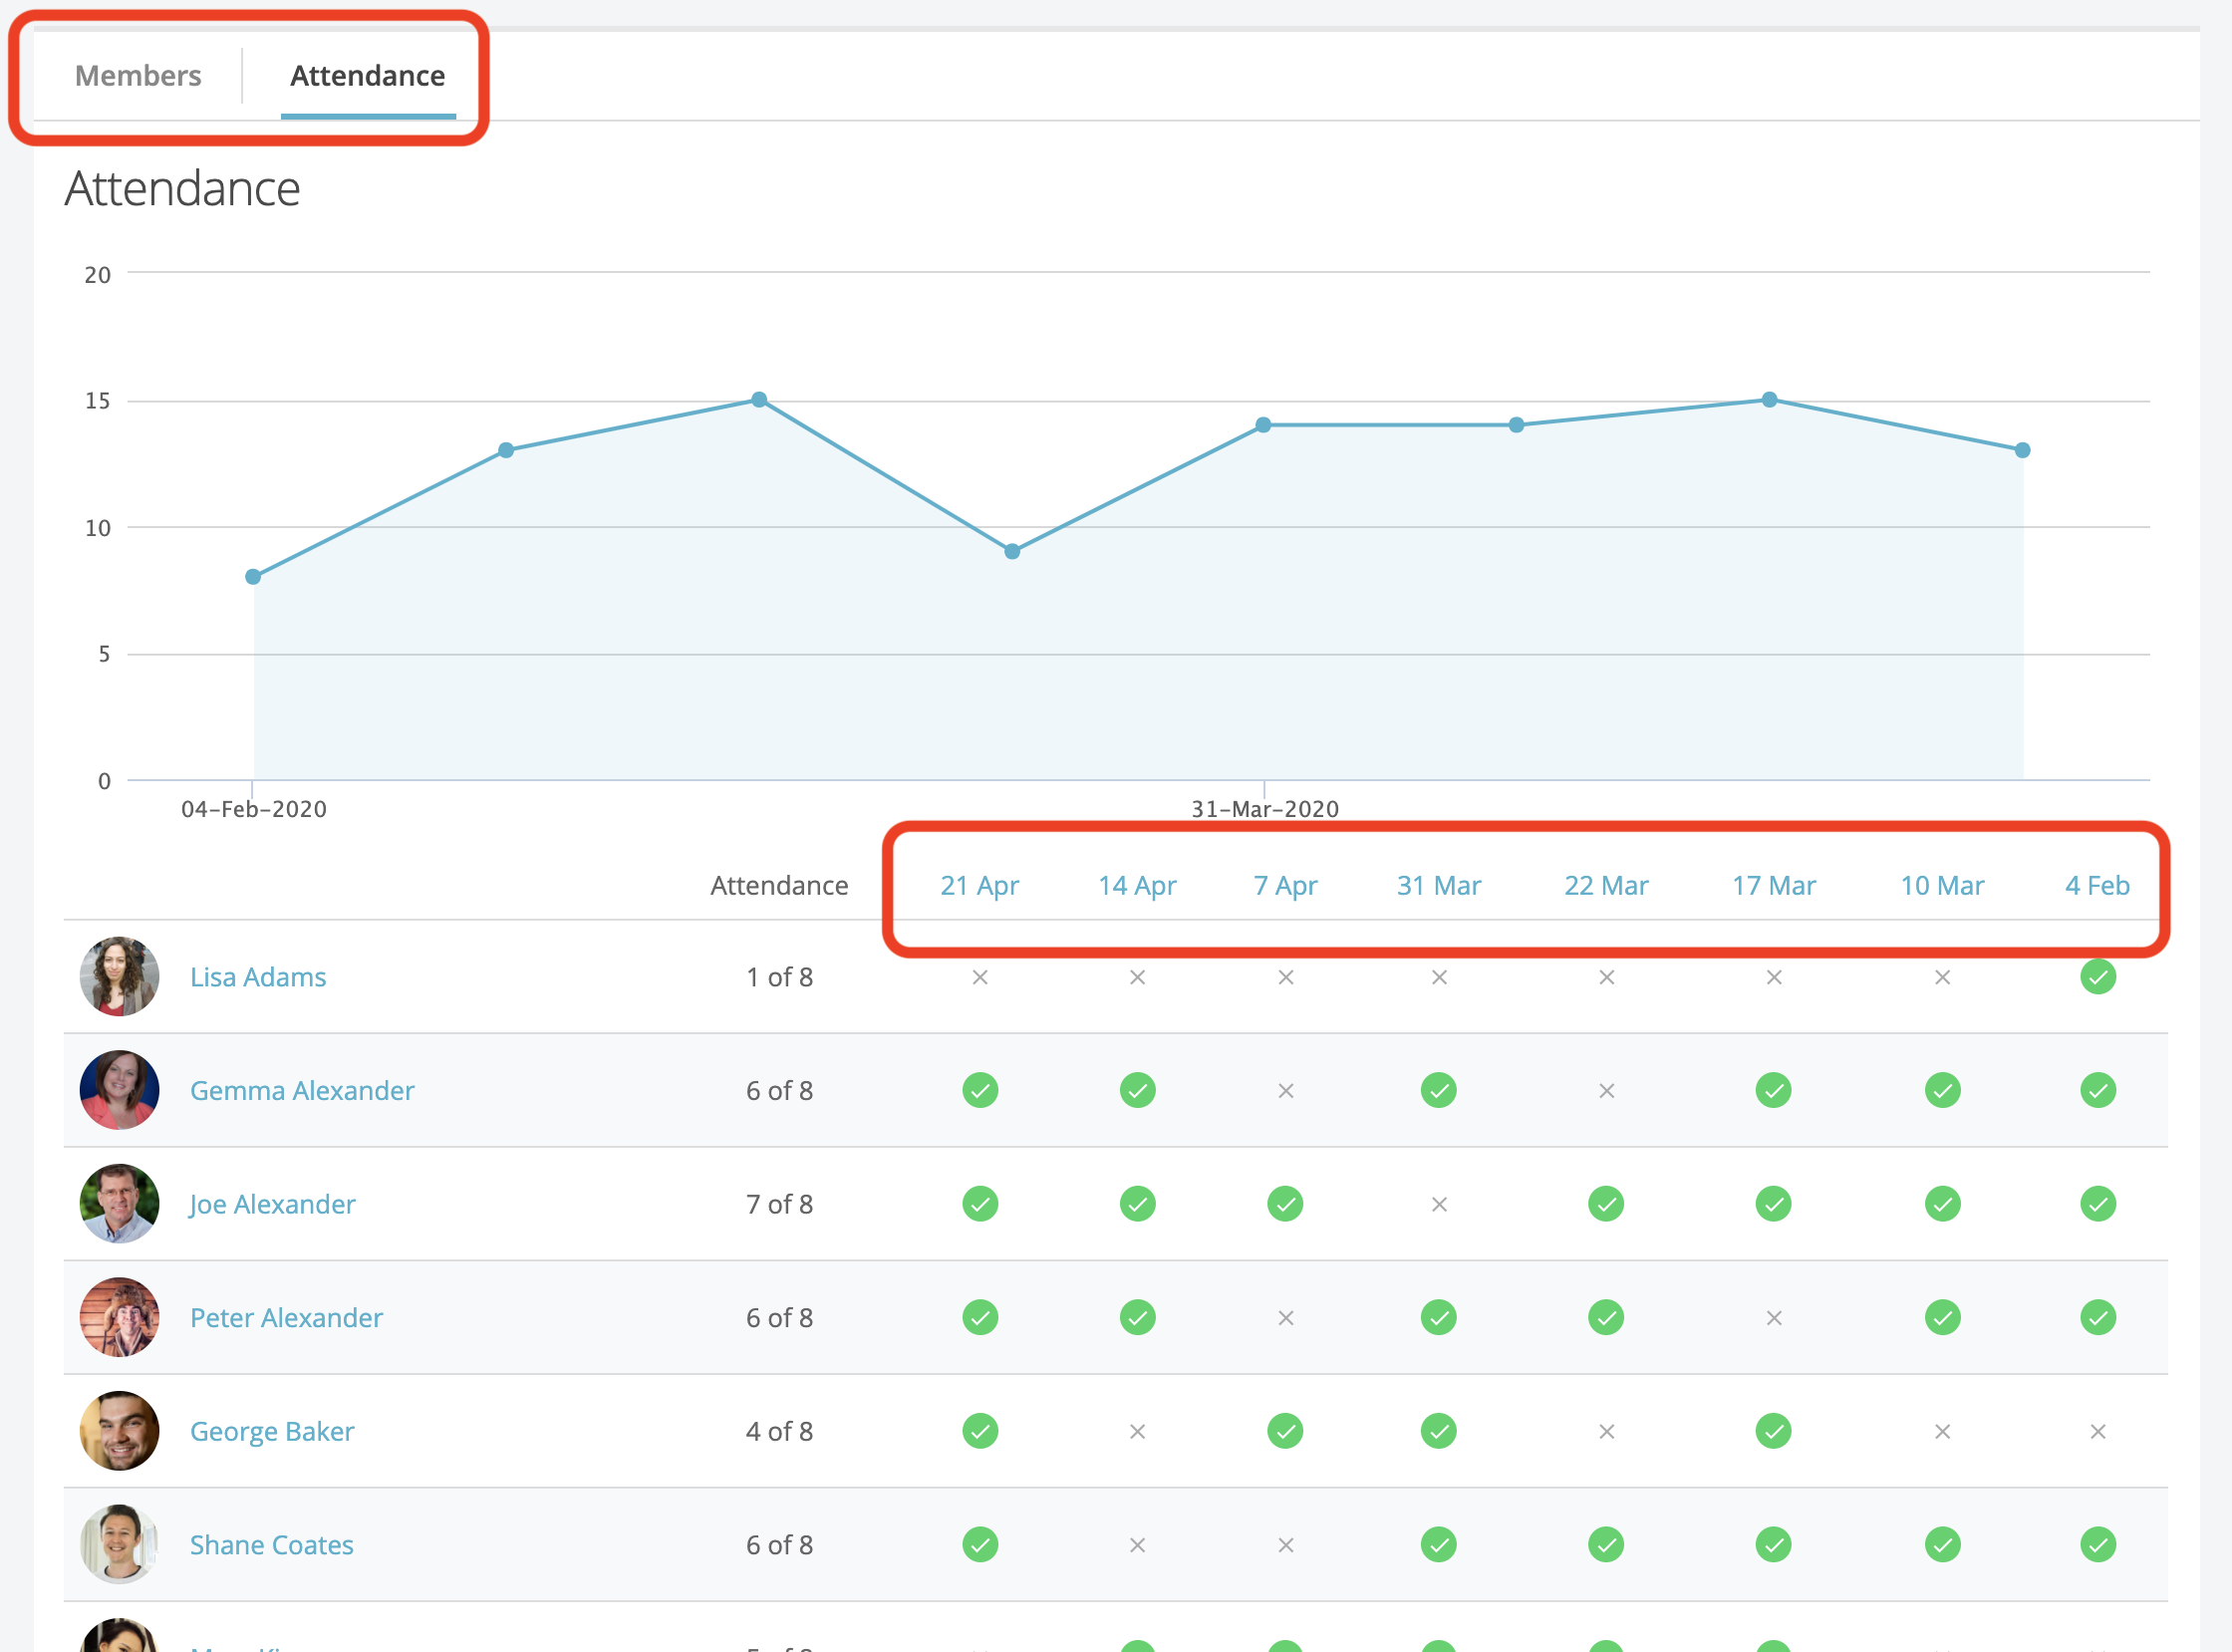Click Shane Coates' X mark for 14 Apr
2232x1652 pixels.
1137,1545
